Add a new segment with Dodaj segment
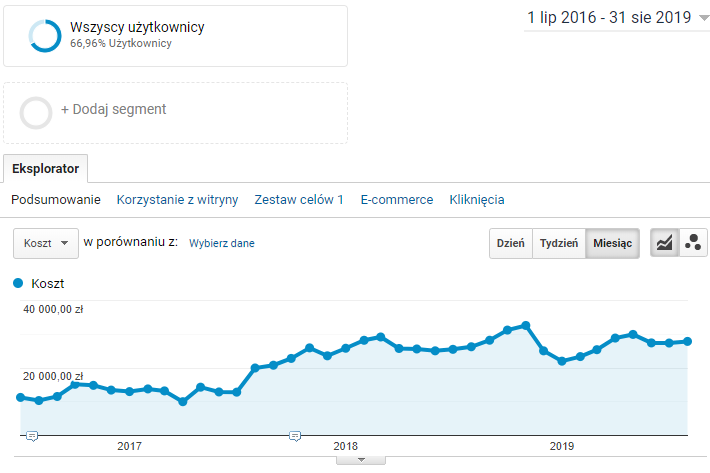This screenshot has width=710, height=473. tap(113, 109)
